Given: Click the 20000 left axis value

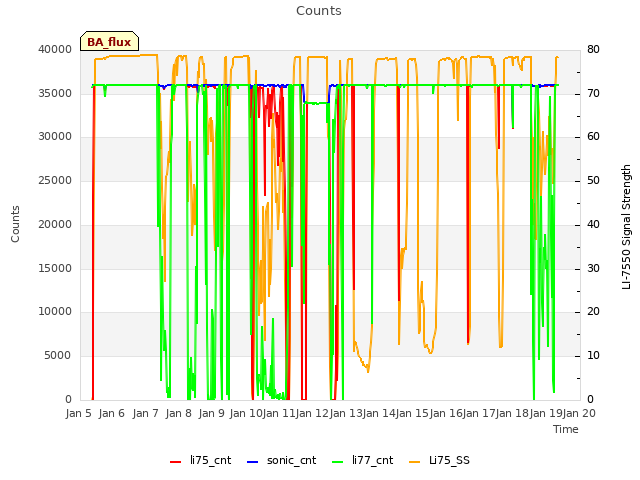Looking at the screenshot, I should (55, 224).
